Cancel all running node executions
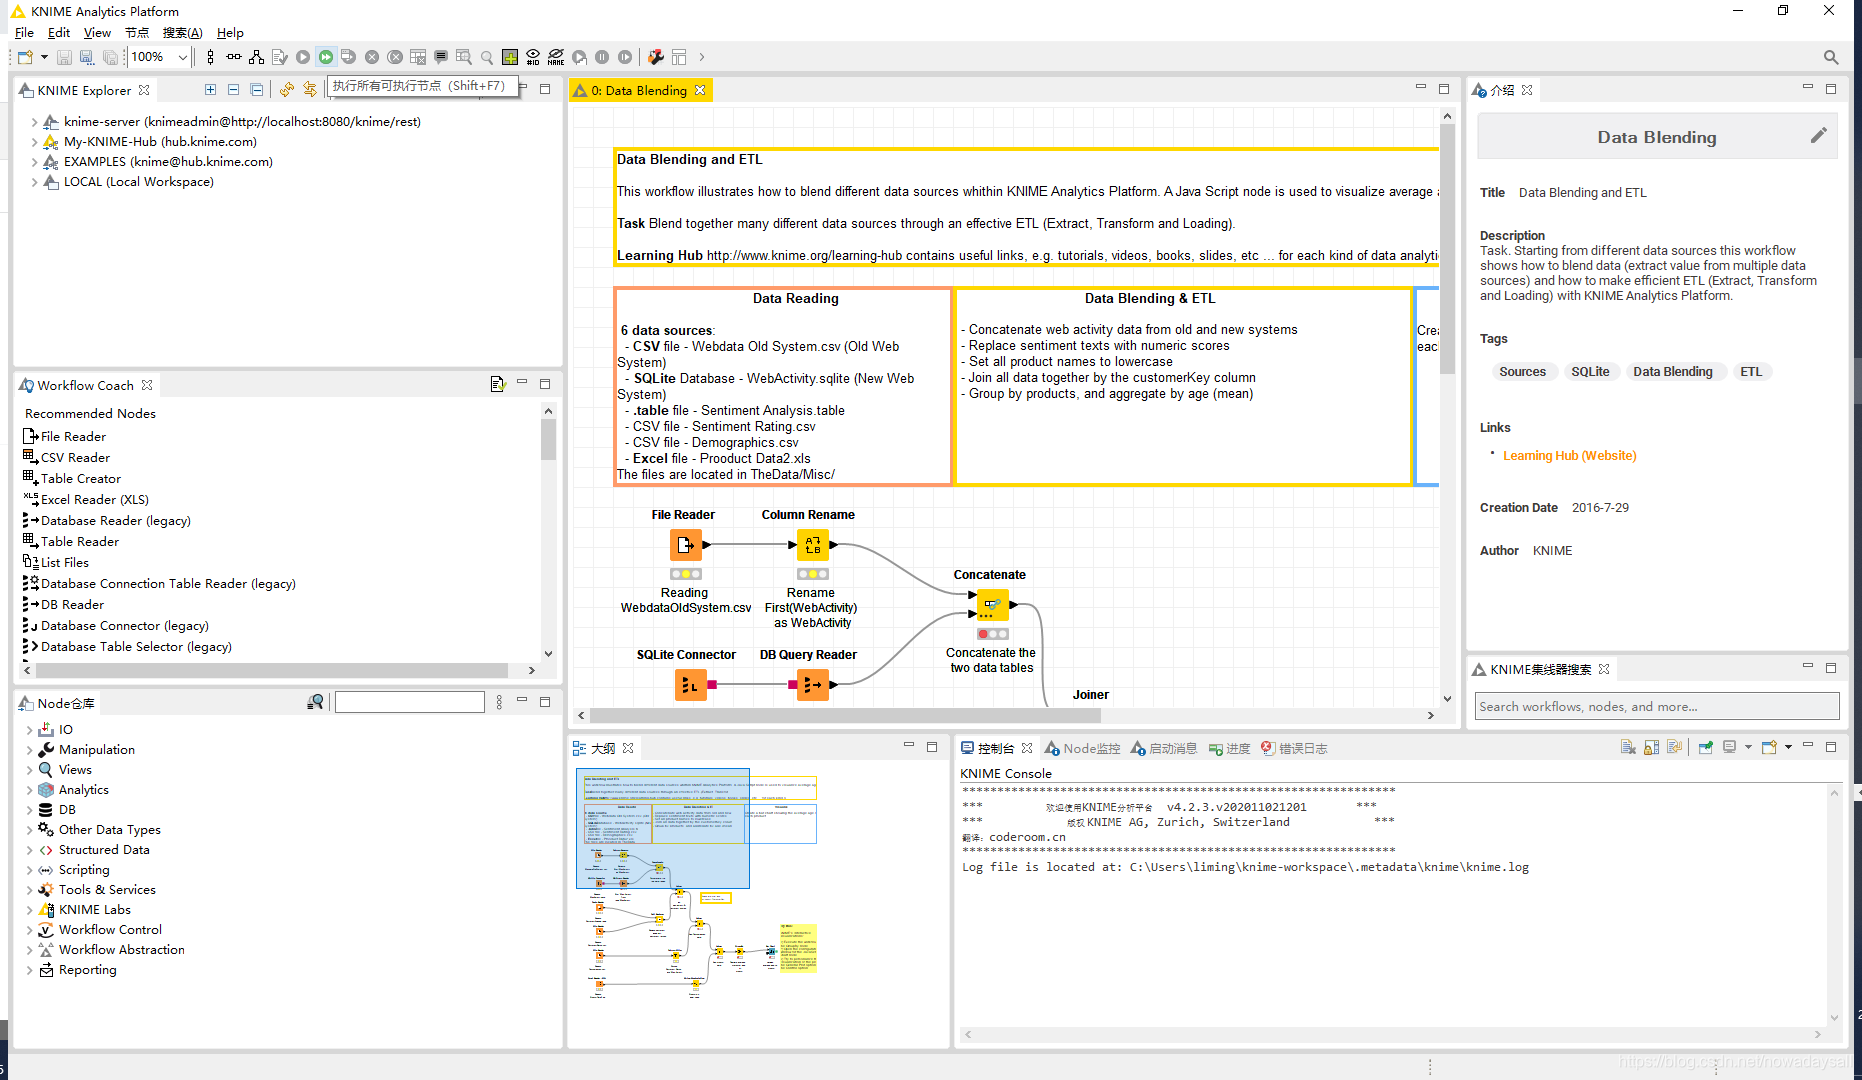Image resolution: width=1862 pixels, height=1080 pixels. 395,57
